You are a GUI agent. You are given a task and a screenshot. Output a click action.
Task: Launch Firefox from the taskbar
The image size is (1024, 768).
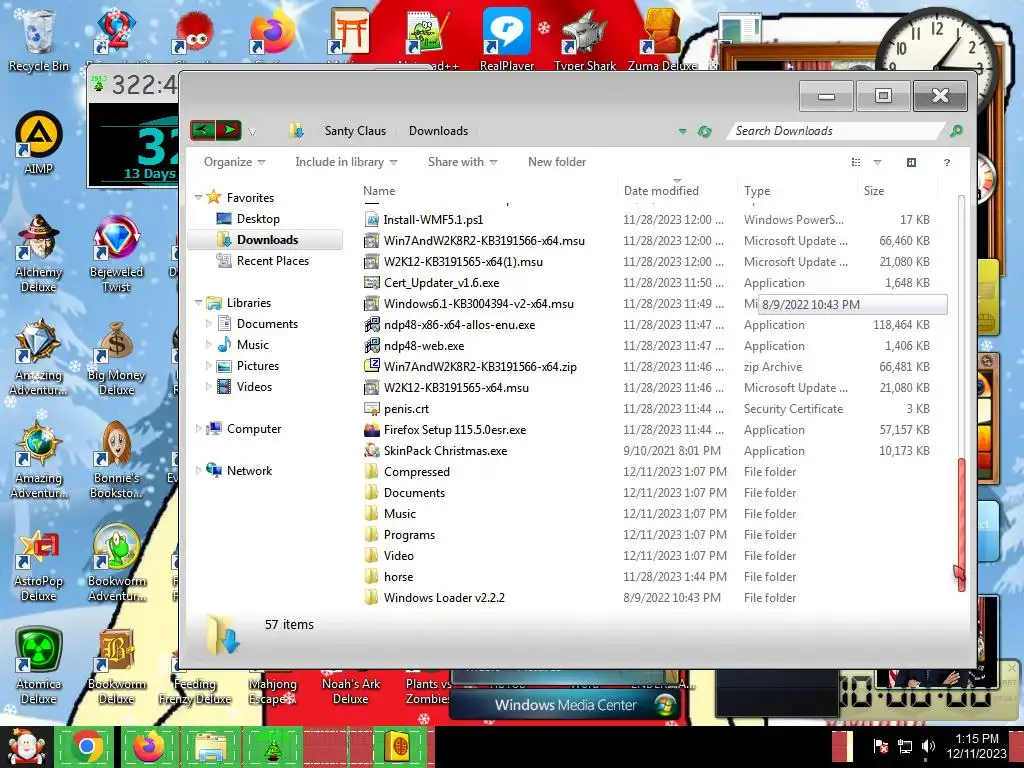[x=148, y=746]
